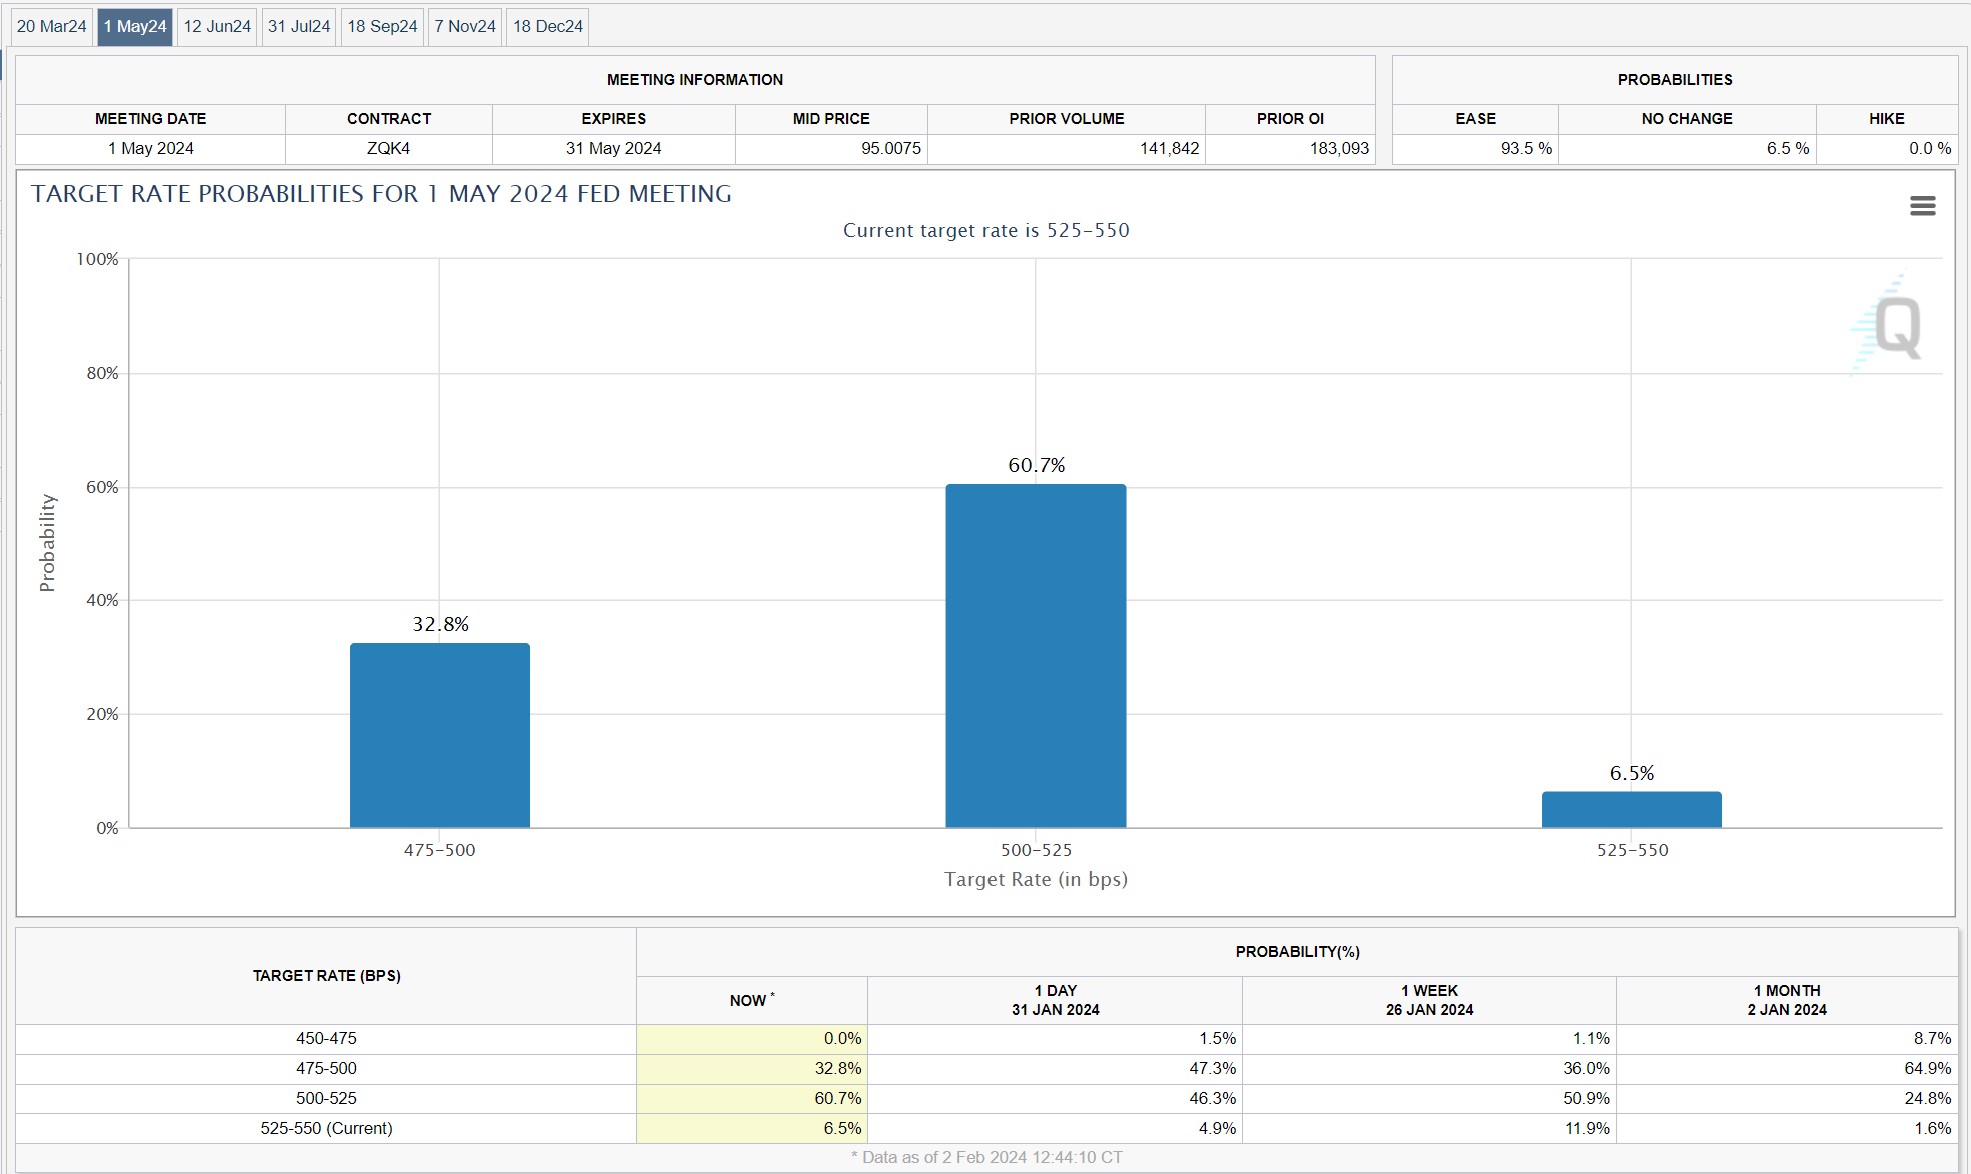
Task: Select the 525-550 (Current) table row label
Action: [326, 1128]
